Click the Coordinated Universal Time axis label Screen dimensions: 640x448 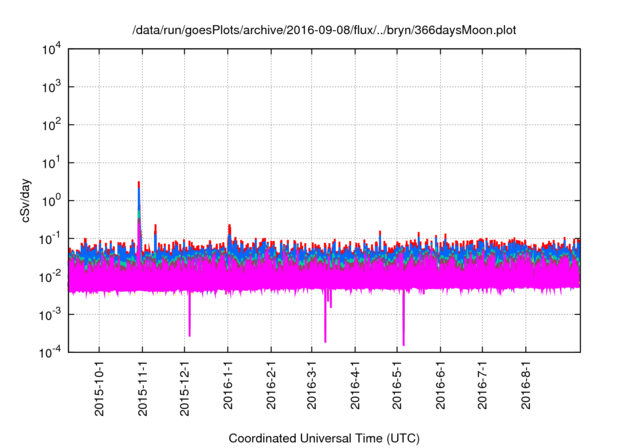tap(324, 438)
